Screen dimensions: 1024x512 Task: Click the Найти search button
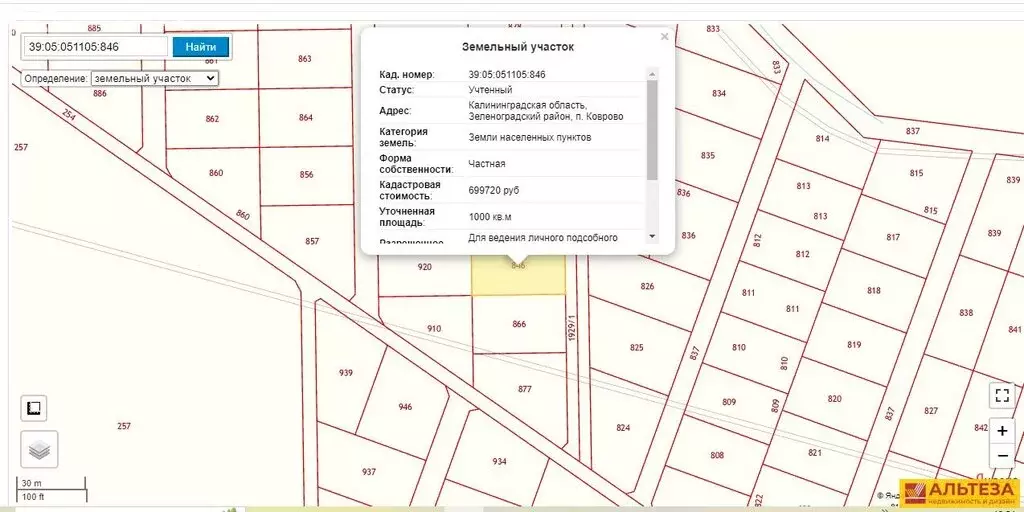[202, 46]
